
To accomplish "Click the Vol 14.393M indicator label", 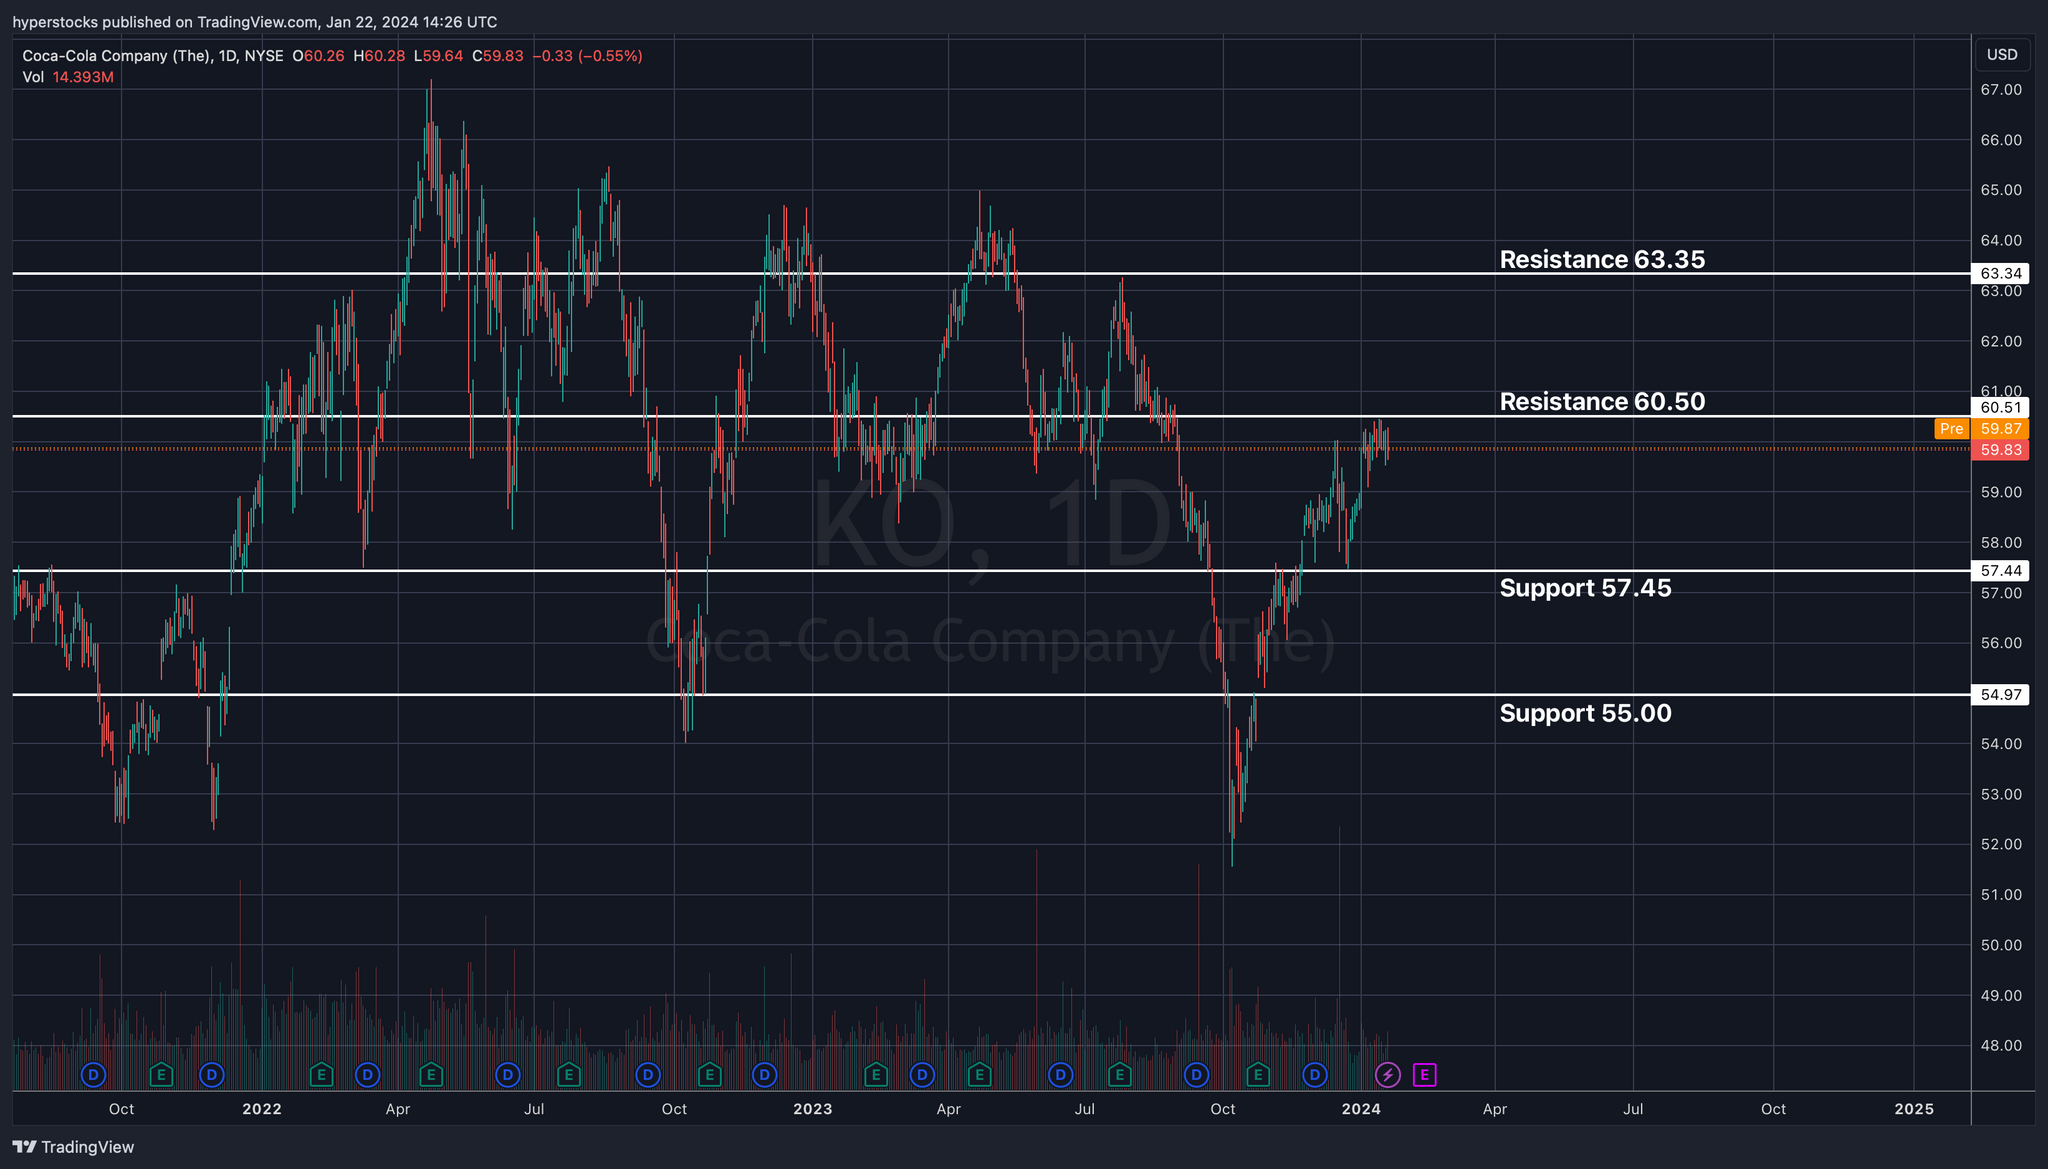I will point(68,77).
